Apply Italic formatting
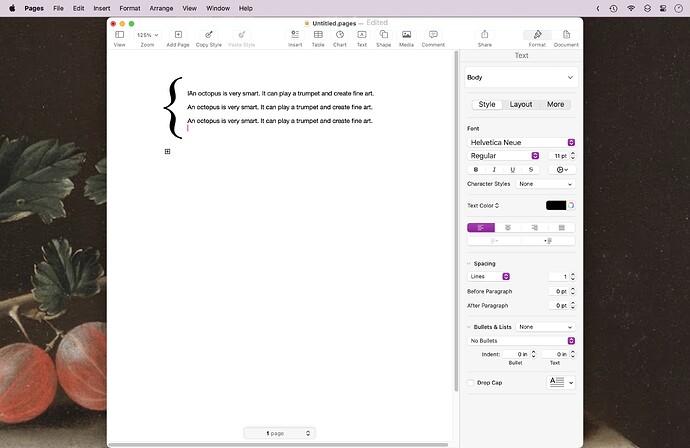 pos(494,169)
